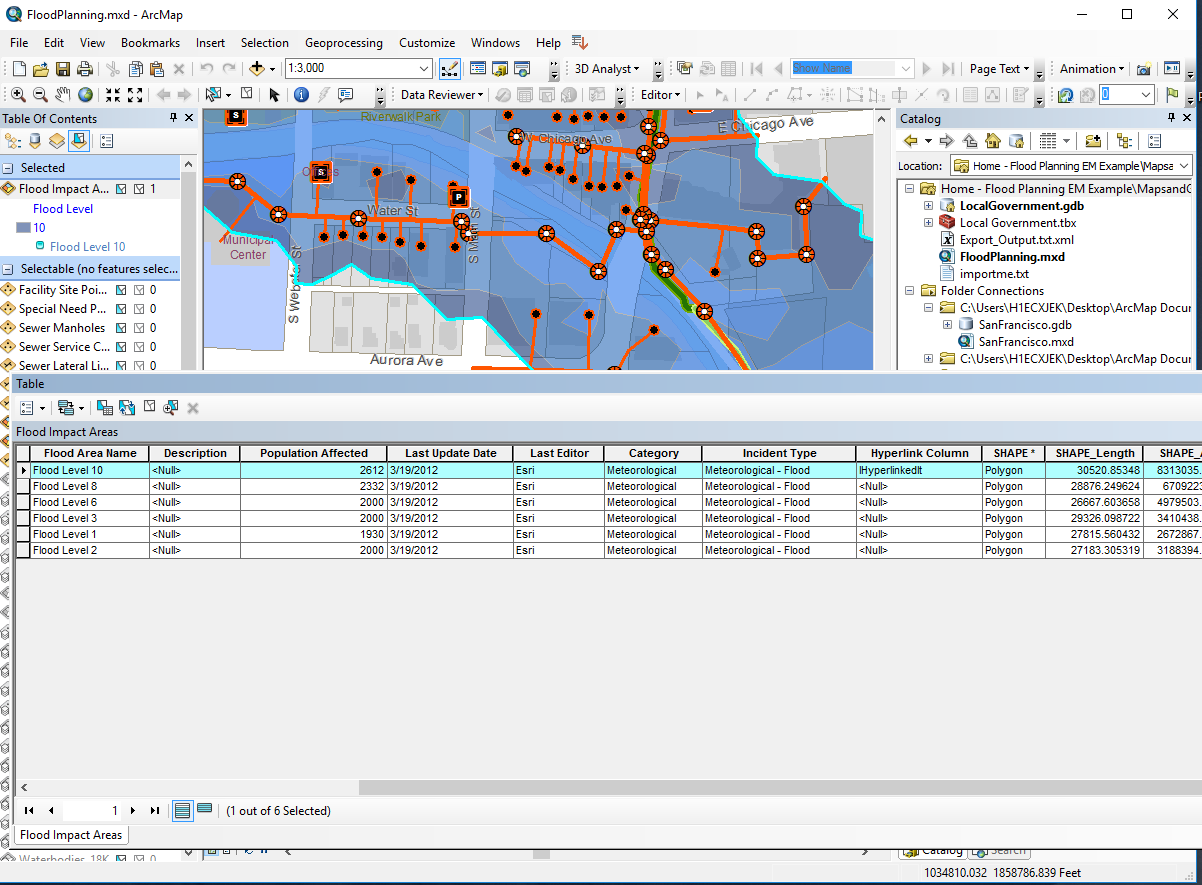The image size is (1202, 885).
Task: Open the Editor Toolbar icon
Action: pyautogui.click(x=449, y=69)
